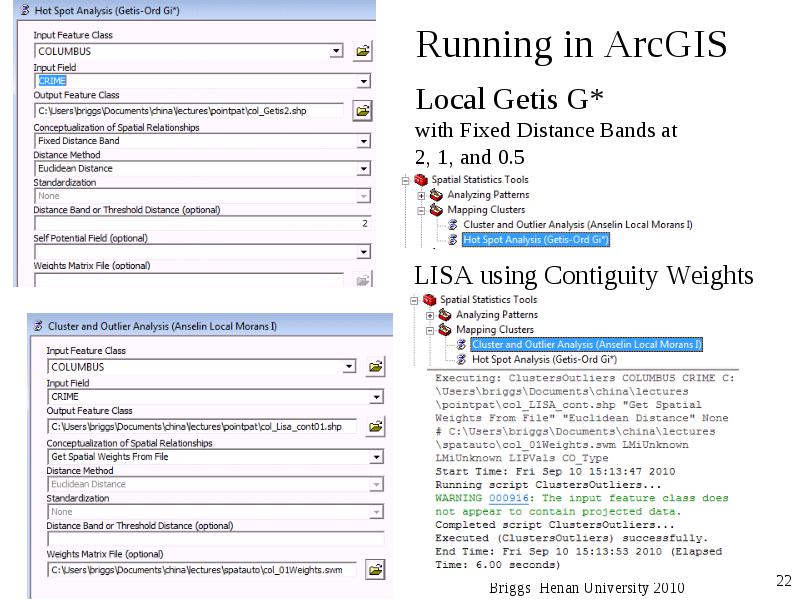Click the 'Start Time: Fri Sep 10 15:13:47 2010' log line
The width and height of the screenshot is (800, 600).
(555, 471)
